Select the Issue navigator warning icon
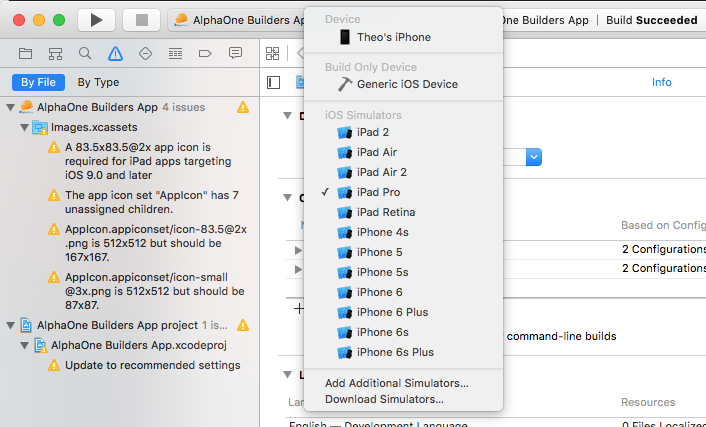 (115, 54)
